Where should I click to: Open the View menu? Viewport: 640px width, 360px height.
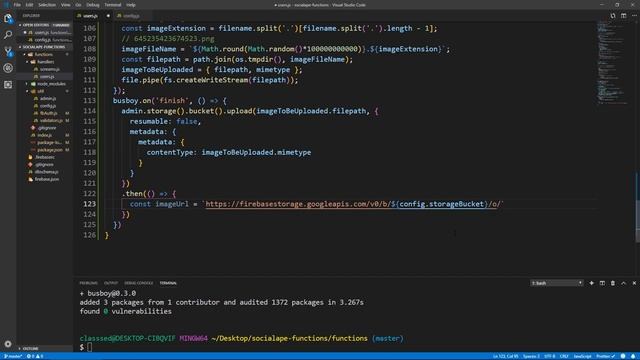click(65, 5)
